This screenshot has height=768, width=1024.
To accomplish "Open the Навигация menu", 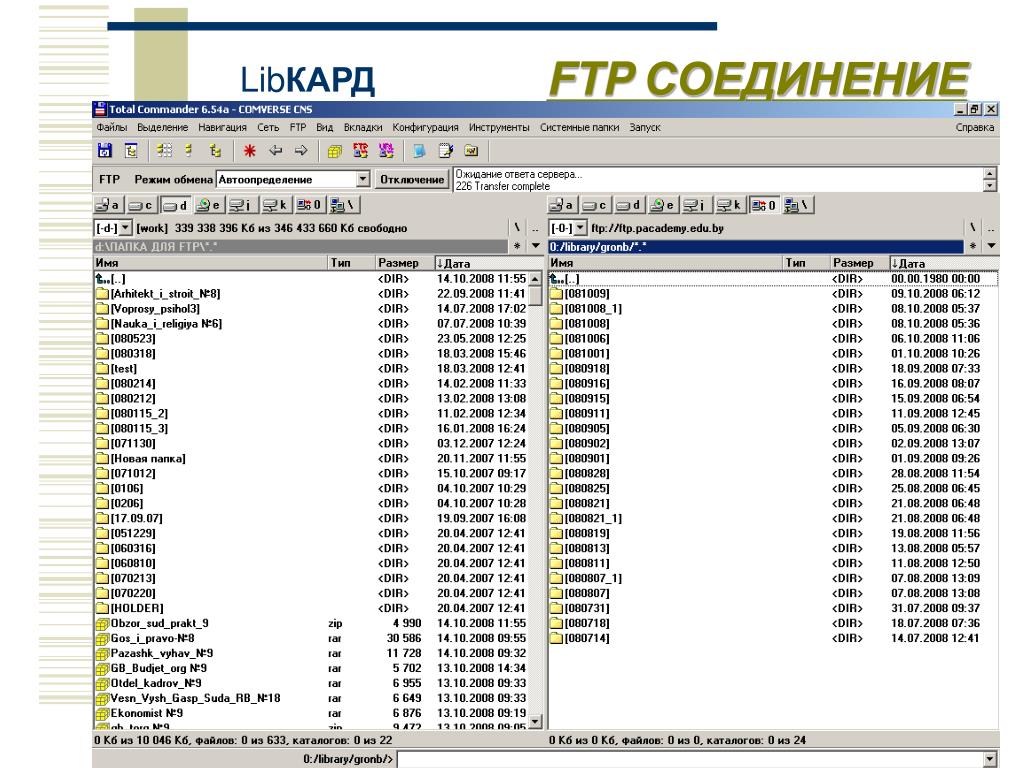I will 223,127.
